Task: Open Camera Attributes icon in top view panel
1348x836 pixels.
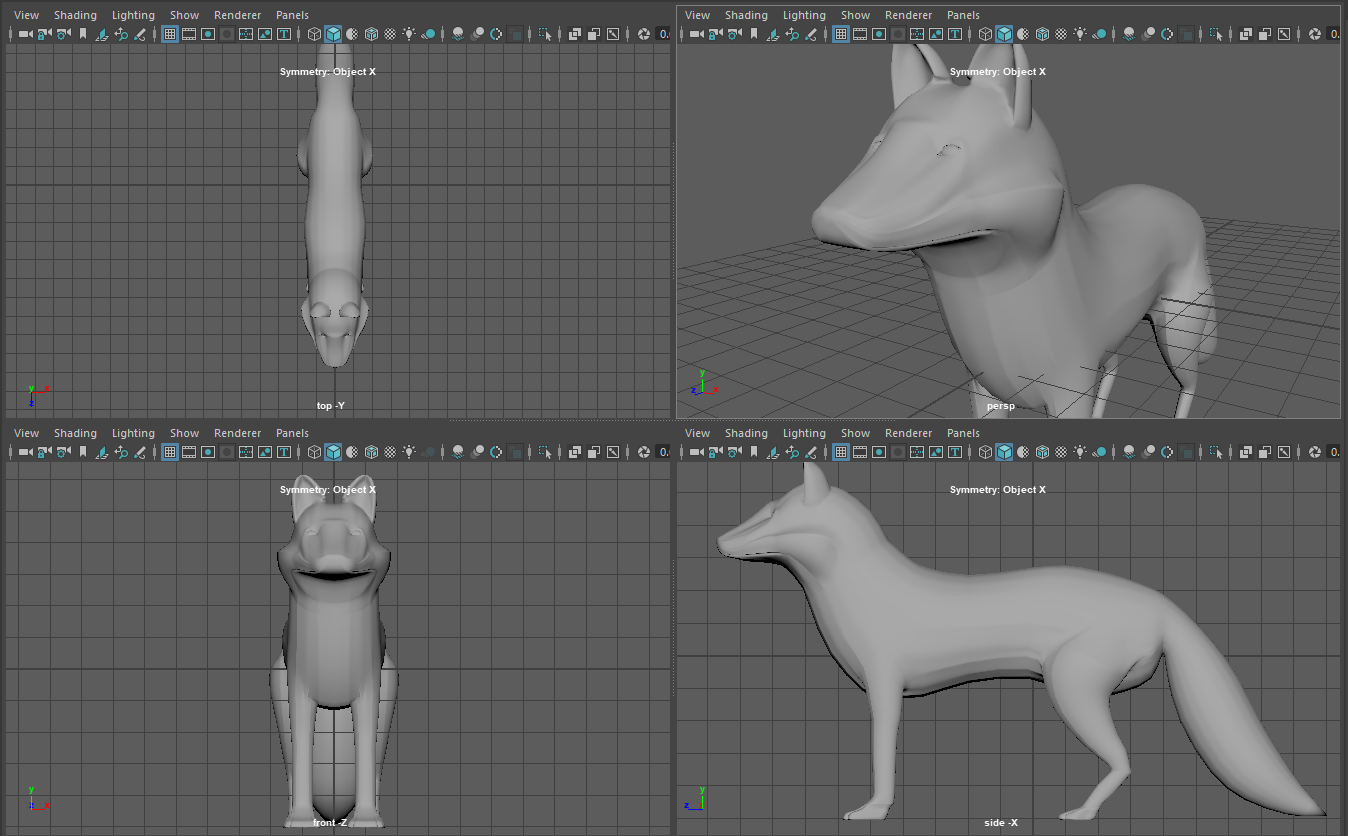Action: click(x=63, y=34)
